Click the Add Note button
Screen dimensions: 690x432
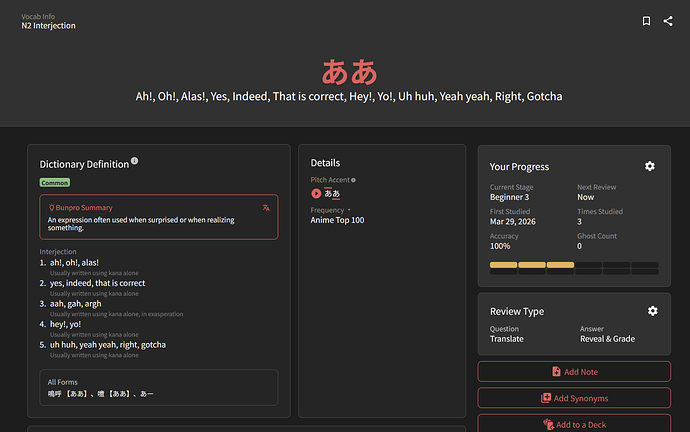point(574,372)
